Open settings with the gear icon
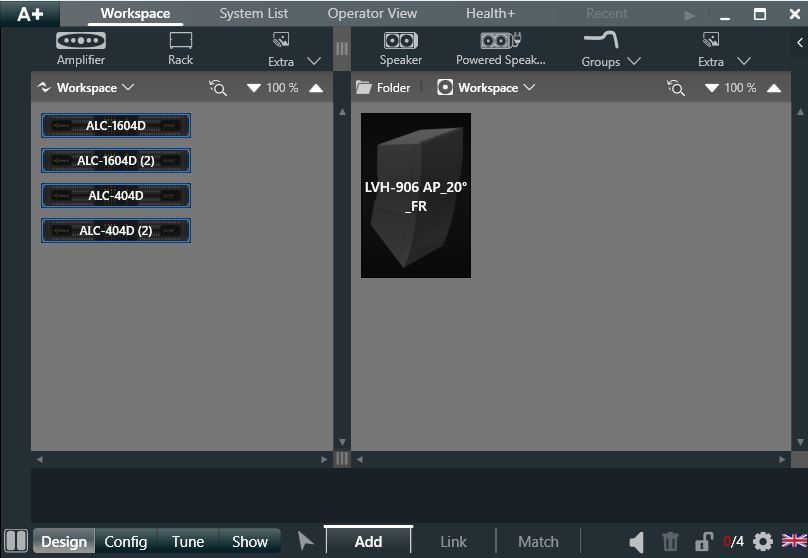The height and width of the screenshot is (558, 808). [763, 542]
